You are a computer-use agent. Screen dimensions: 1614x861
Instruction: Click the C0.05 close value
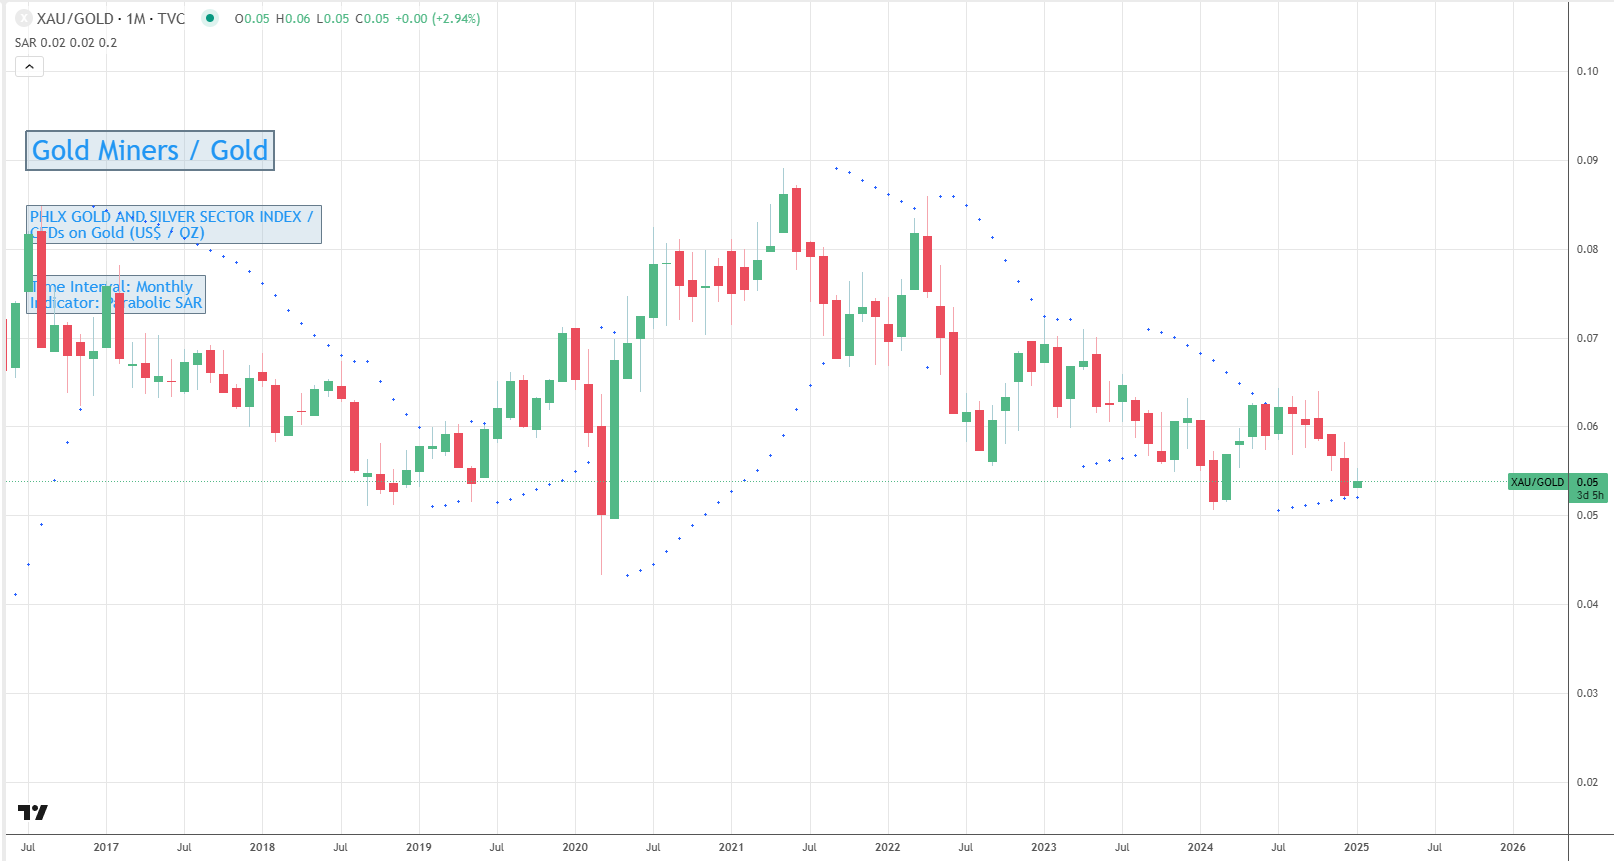372,18
